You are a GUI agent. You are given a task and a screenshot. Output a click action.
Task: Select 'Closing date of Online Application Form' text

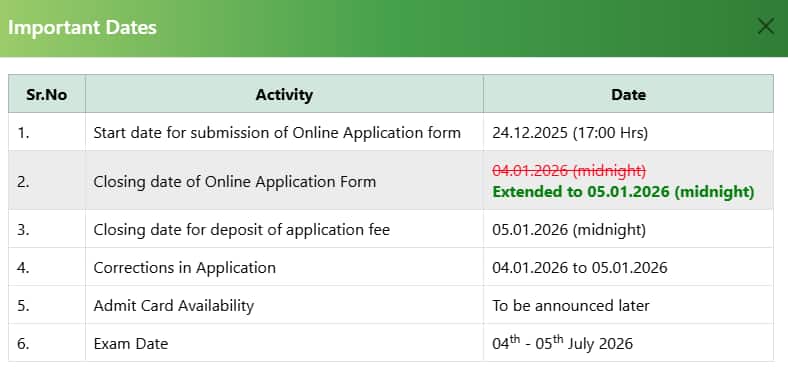pyautogui.click(x=235, y=181)
